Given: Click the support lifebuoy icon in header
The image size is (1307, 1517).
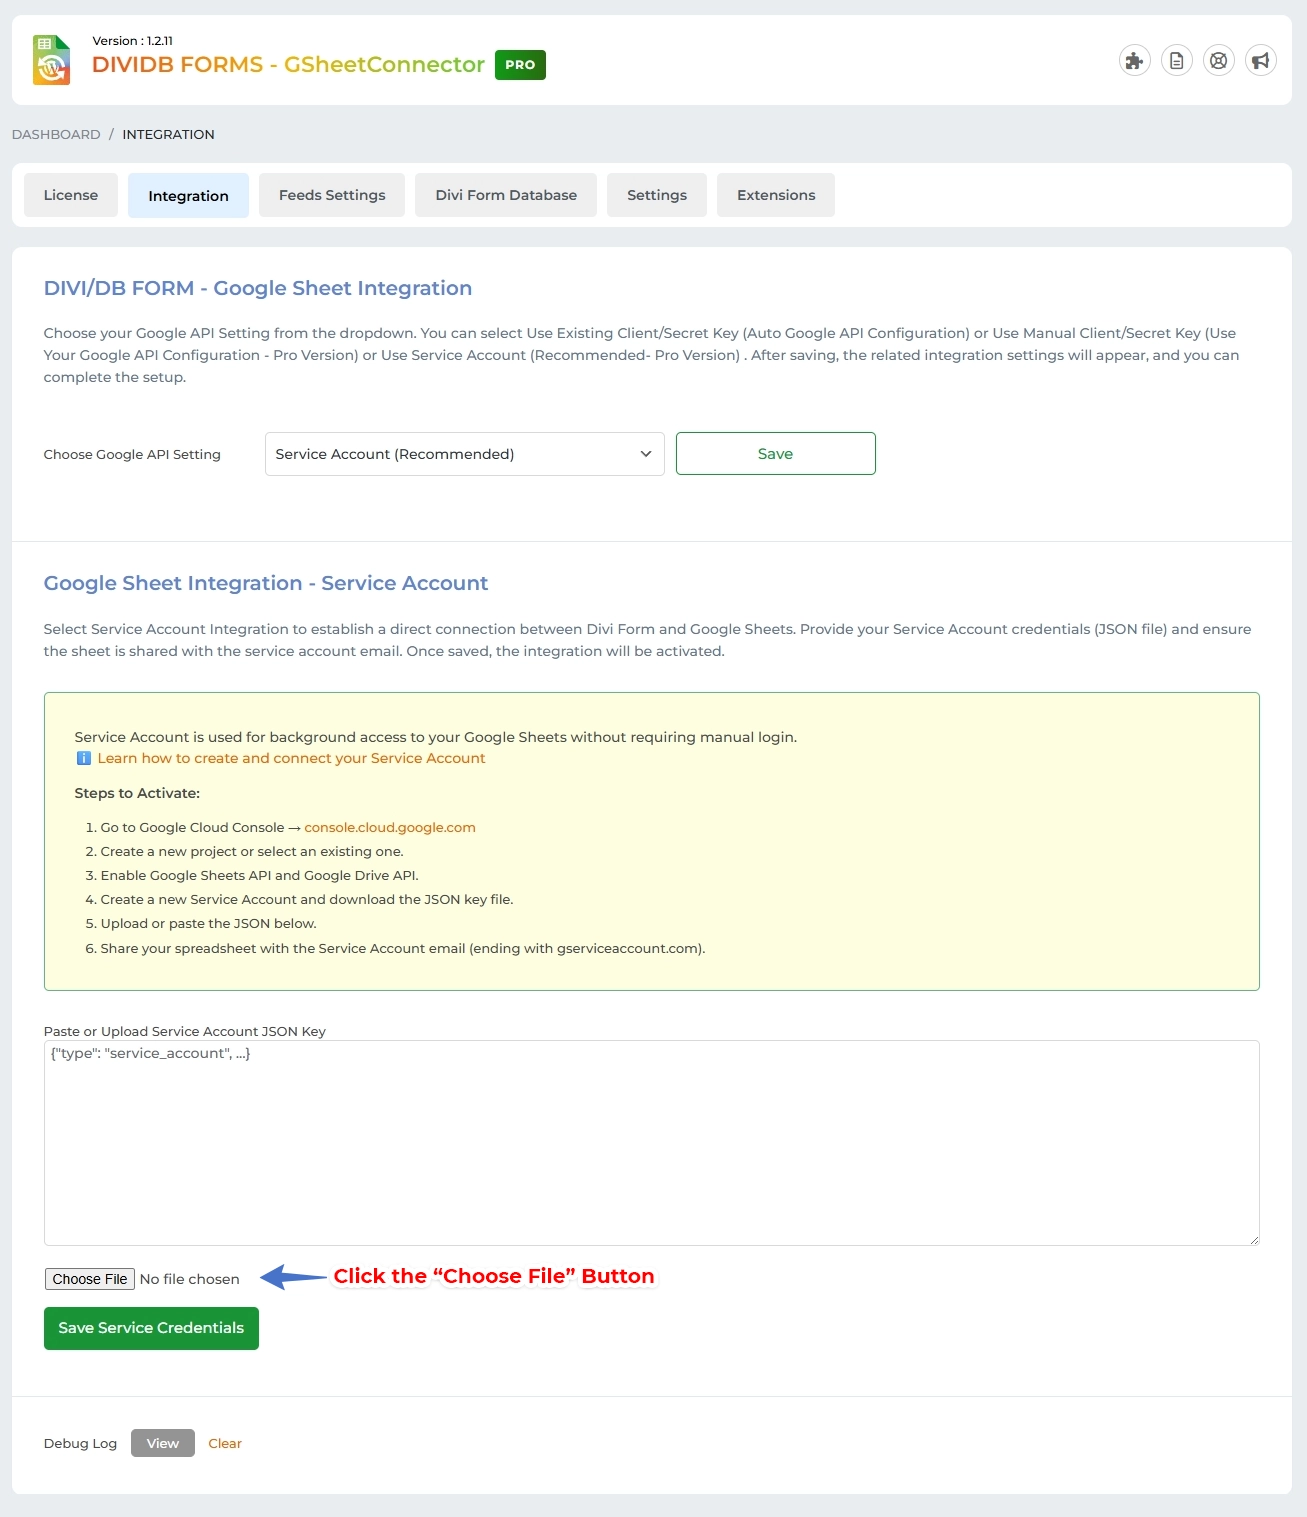Looking at the screenshot, I should click(x=1218, y=60).
